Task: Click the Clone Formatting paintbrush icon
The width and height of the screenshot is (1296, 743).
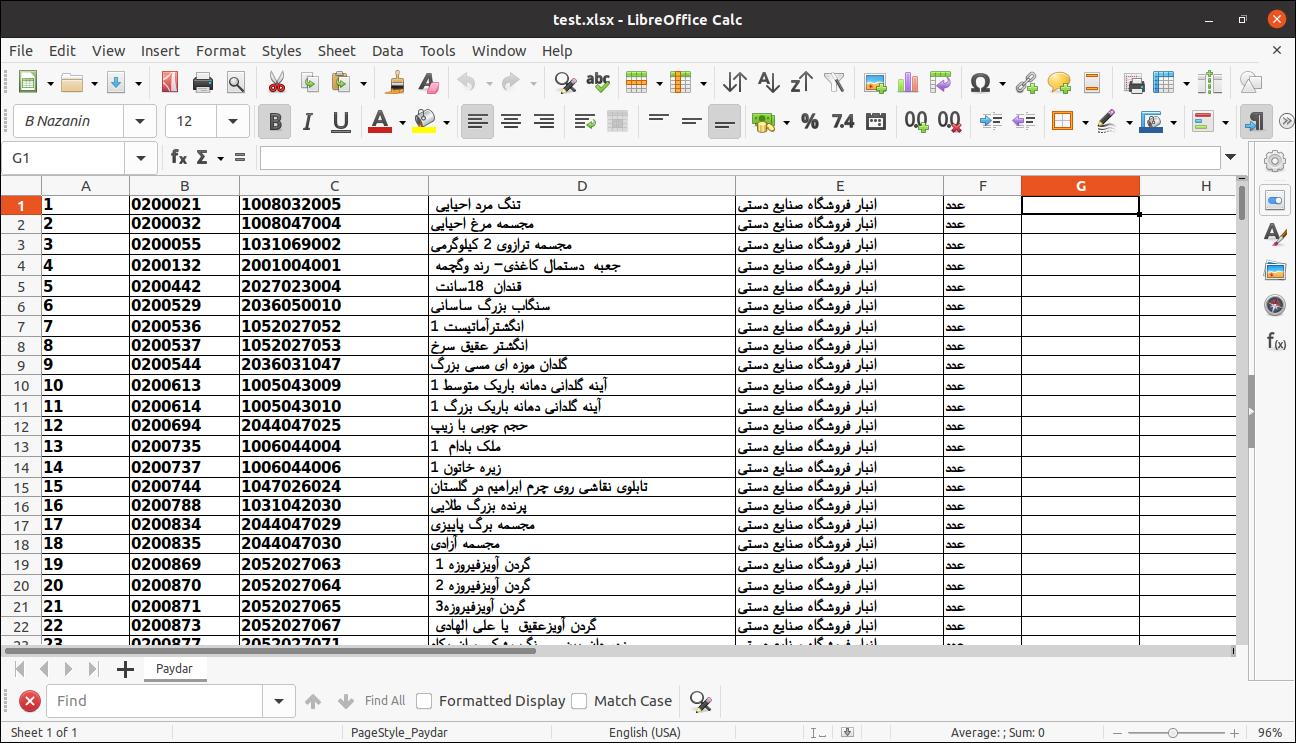Action: (x=396, y=83)
